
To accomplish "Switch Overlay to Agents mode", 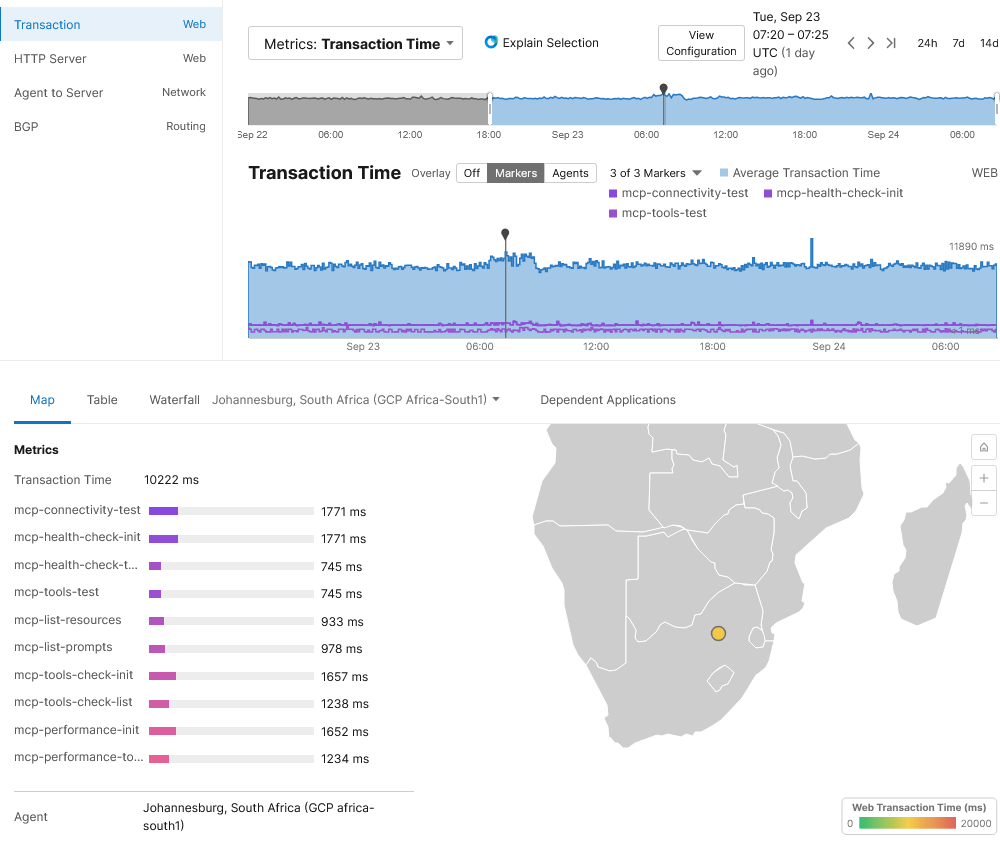I will coord(570,173).
